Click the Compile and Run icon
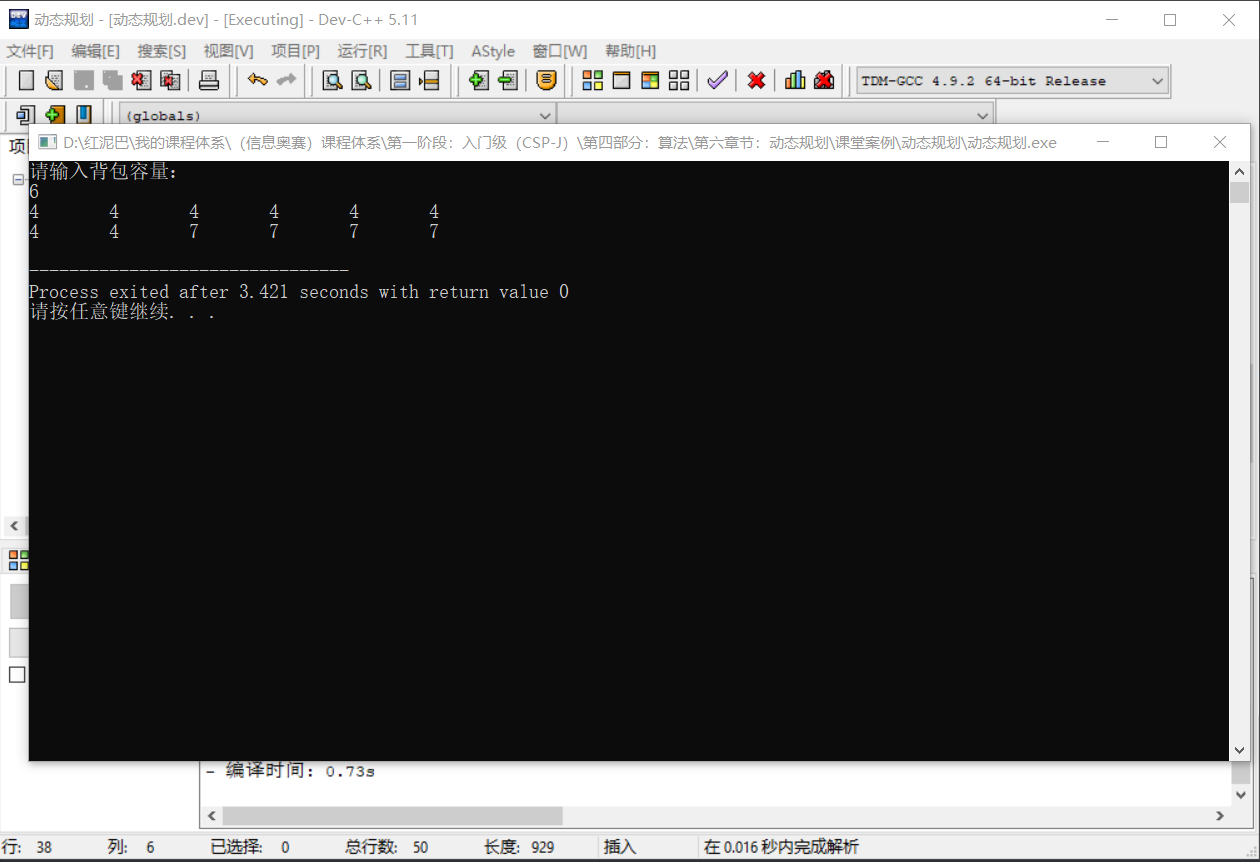Image resolution: width=1260 pixels, height=862 pixels. click(650, 81)
